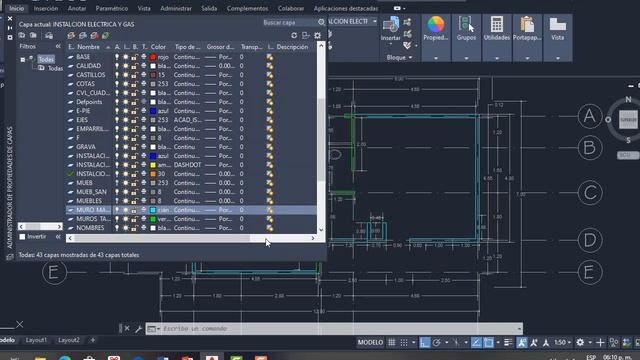Switch to Layout2 tab

[69, 340]
